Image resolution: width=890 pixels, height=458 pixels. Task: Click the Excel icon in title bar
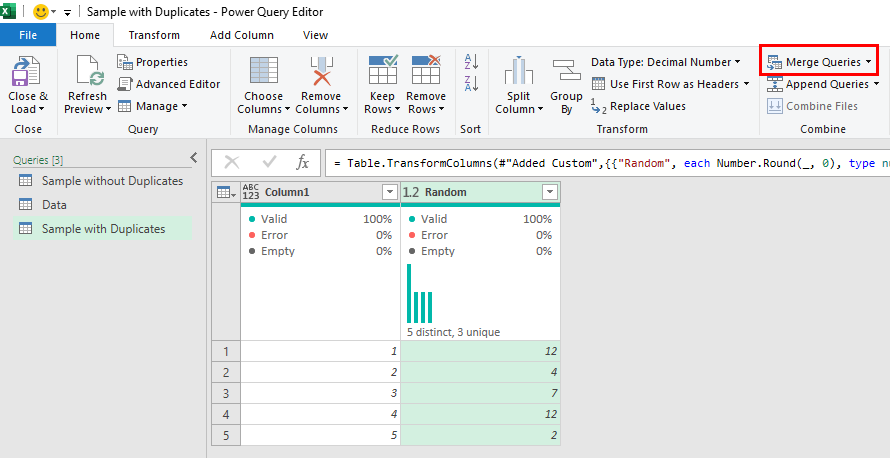pyautogui.click(x=8, y=11)
